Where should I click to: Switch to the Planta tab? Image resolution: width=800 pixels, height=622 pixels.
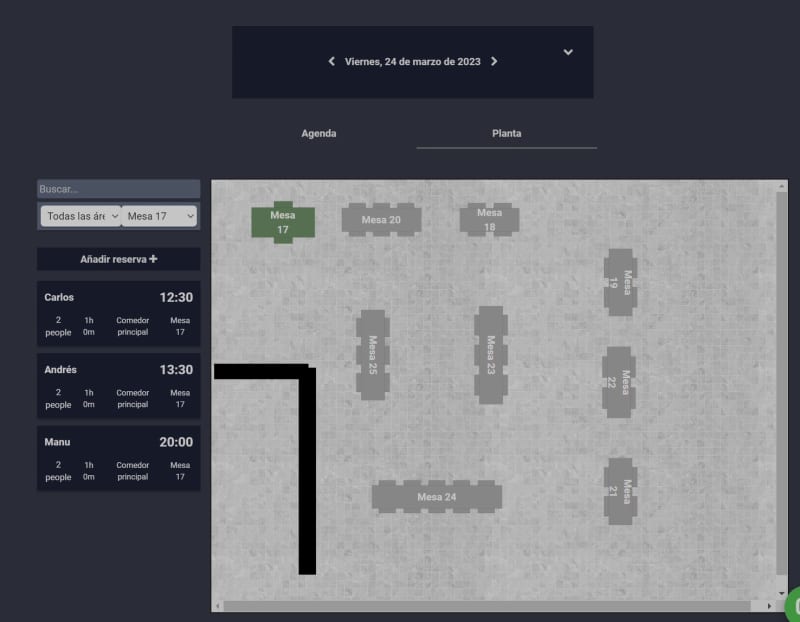506,133
